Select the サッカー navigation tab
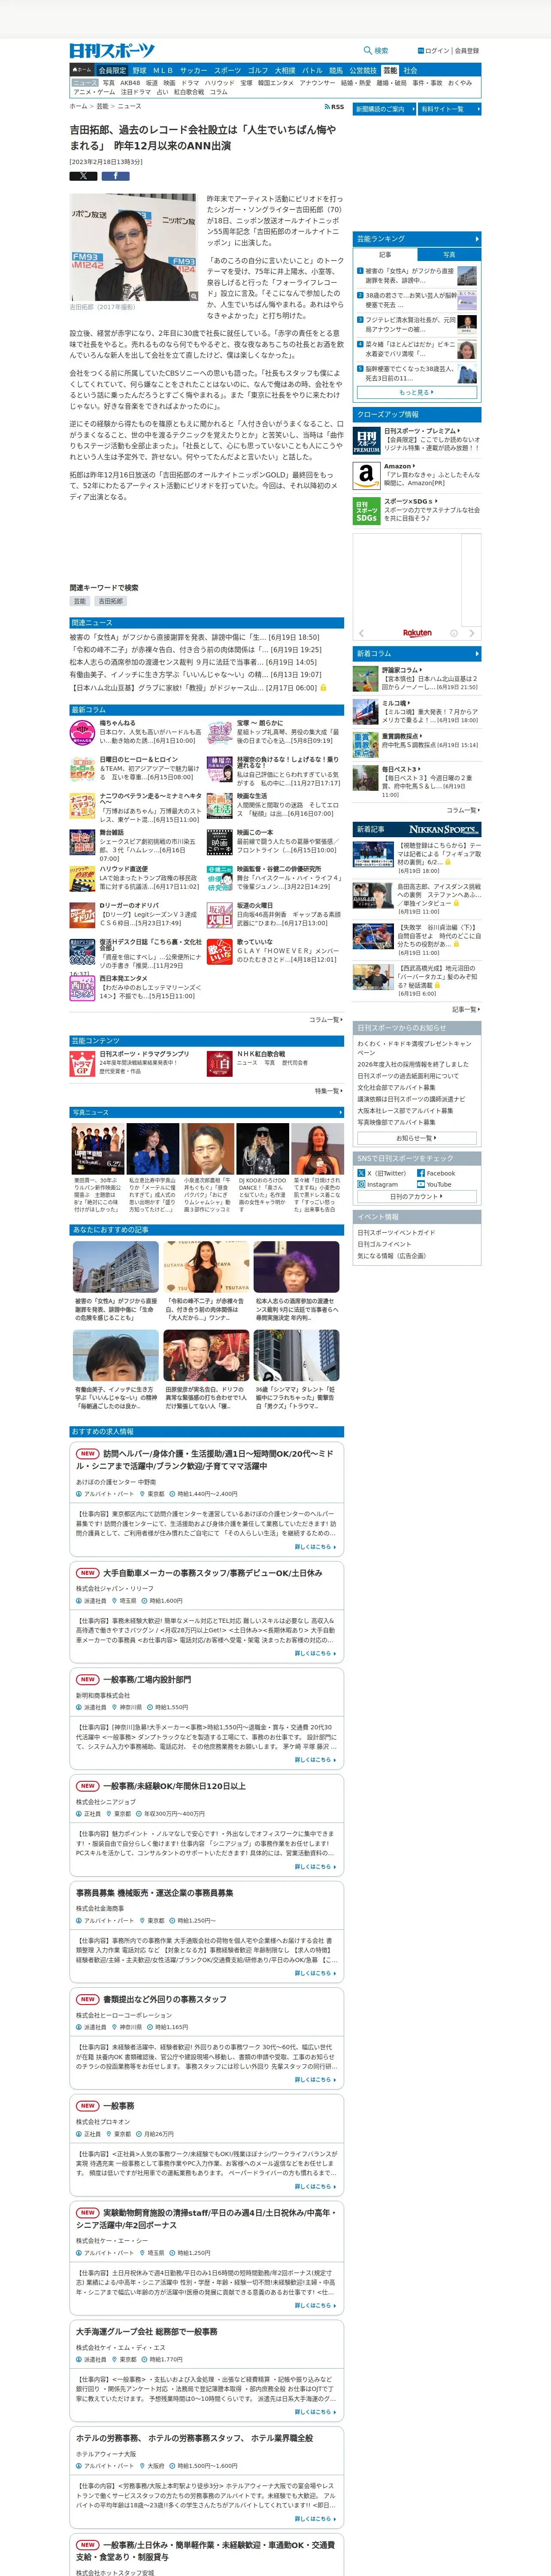The image size is (551, 2576). 193,71
